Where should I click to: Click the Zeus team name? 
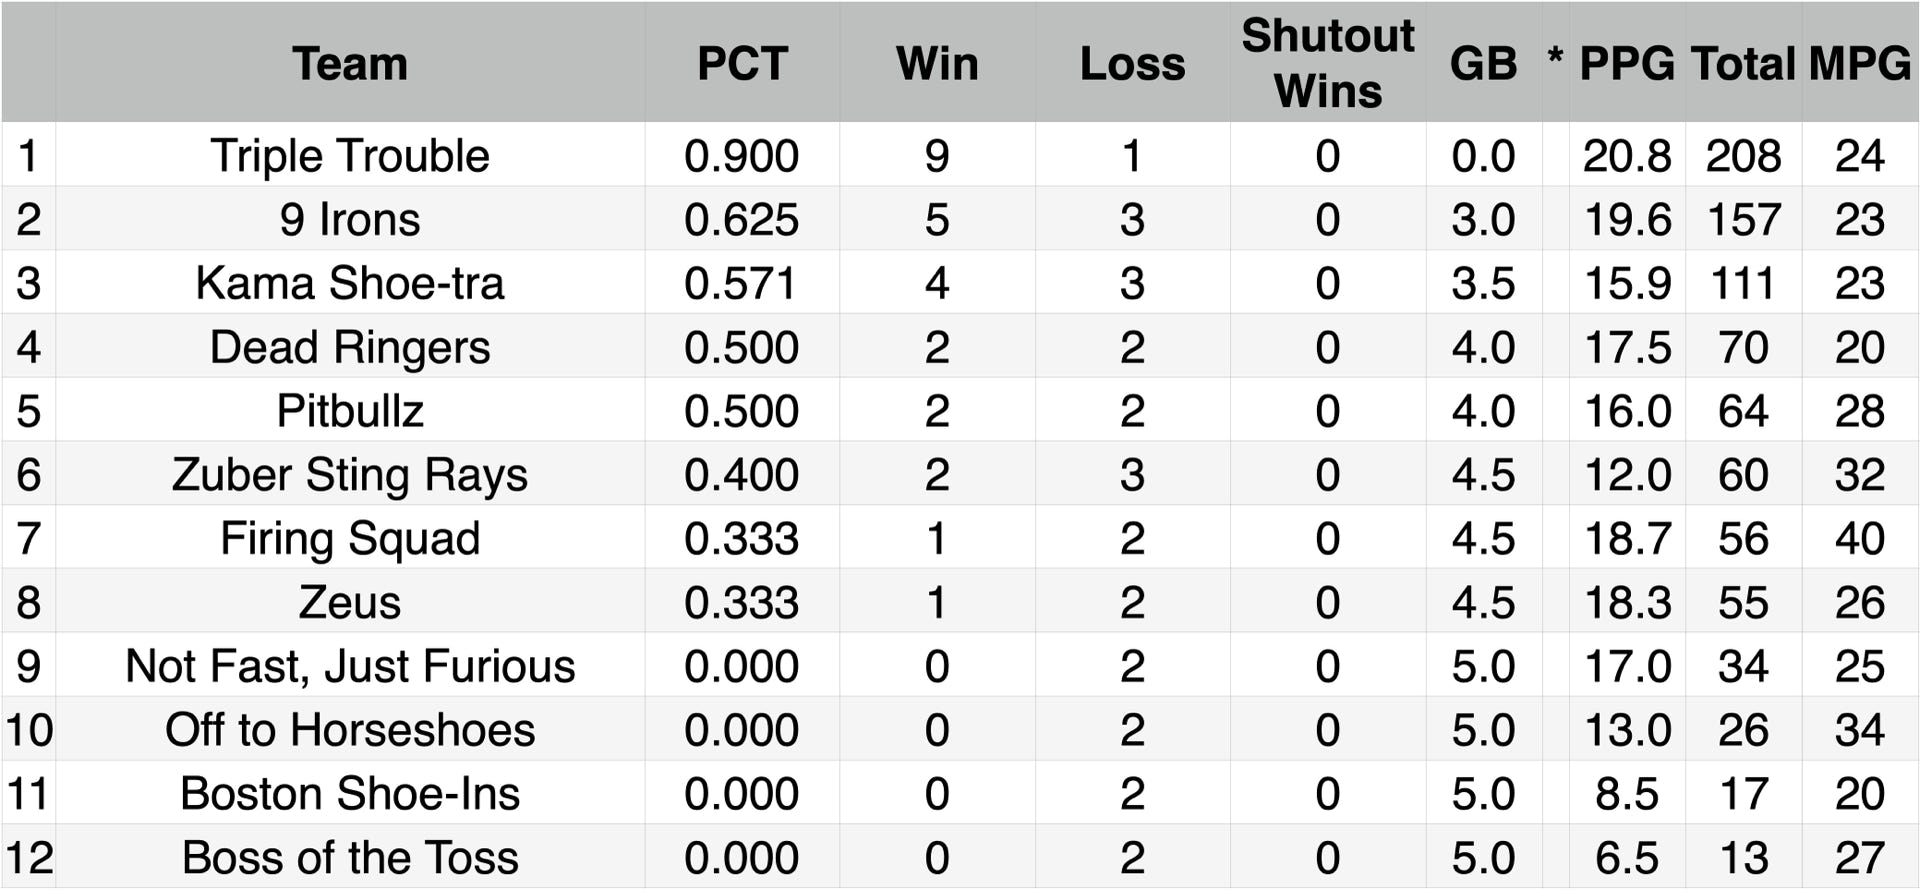(350, 603)
